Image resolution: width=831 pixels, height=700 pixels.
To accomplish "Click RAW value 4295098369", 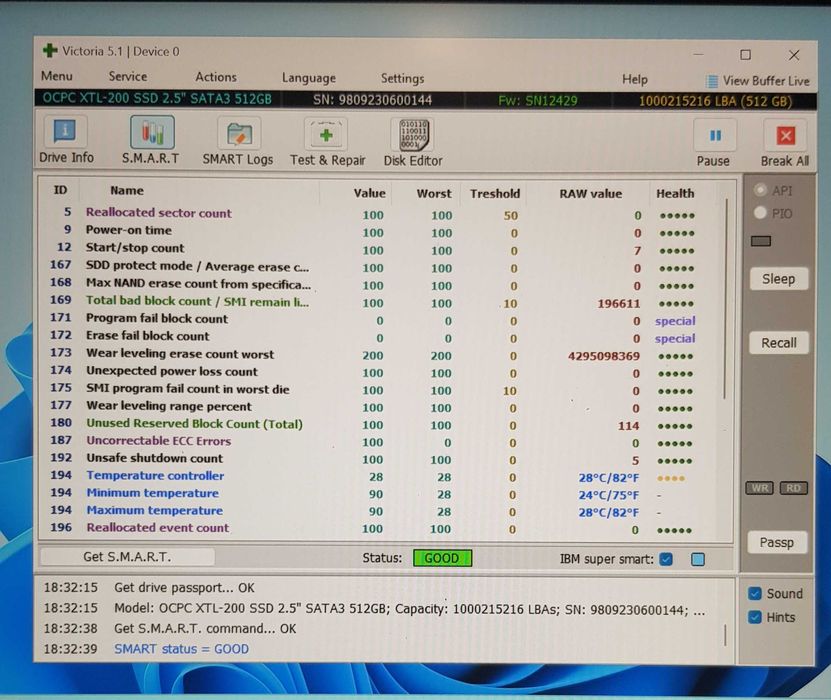I will pyautogui.click(x=604, y=356).
